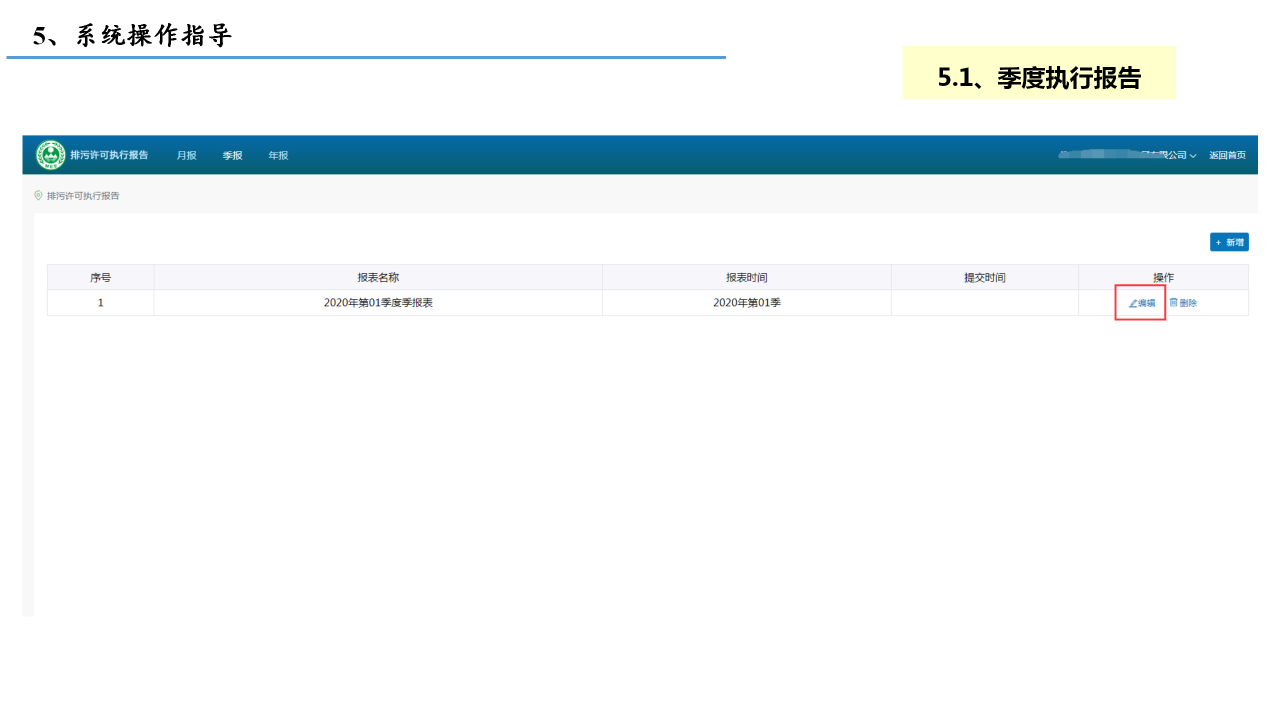Click the 提交时间 column header
1280x720 pixels.
(x=984, y=277)
